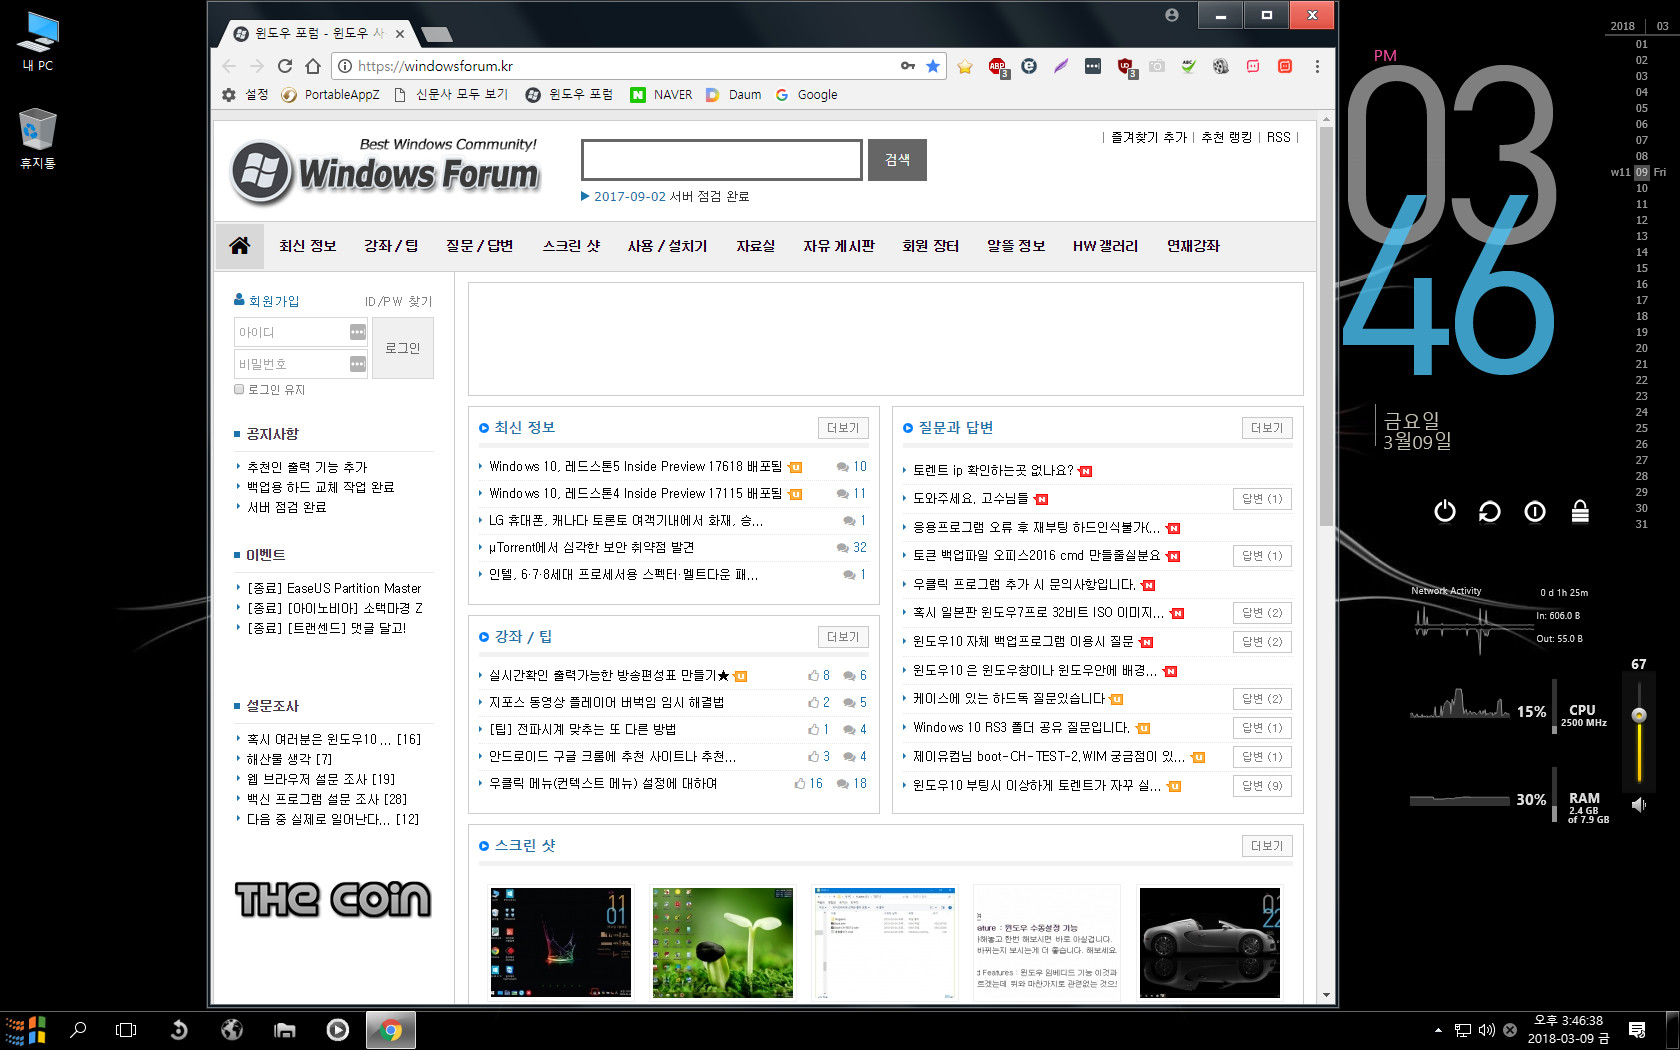The width and height of the screenshot is (1680, 1050).
Task: Click the password manager icon in the ID field
Action: pyautogui.click(x=357, y=332)
